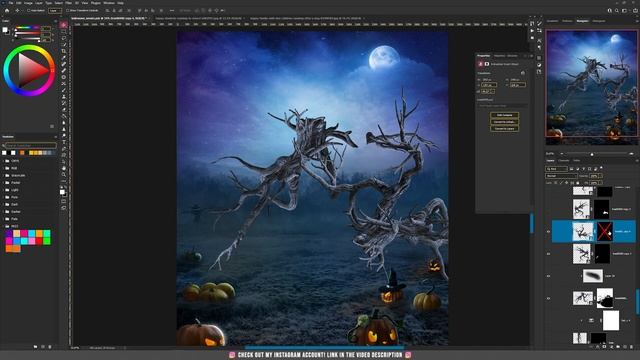
Task: Select the red swatch in swatches grid
Action: click(x=39, y=241)
